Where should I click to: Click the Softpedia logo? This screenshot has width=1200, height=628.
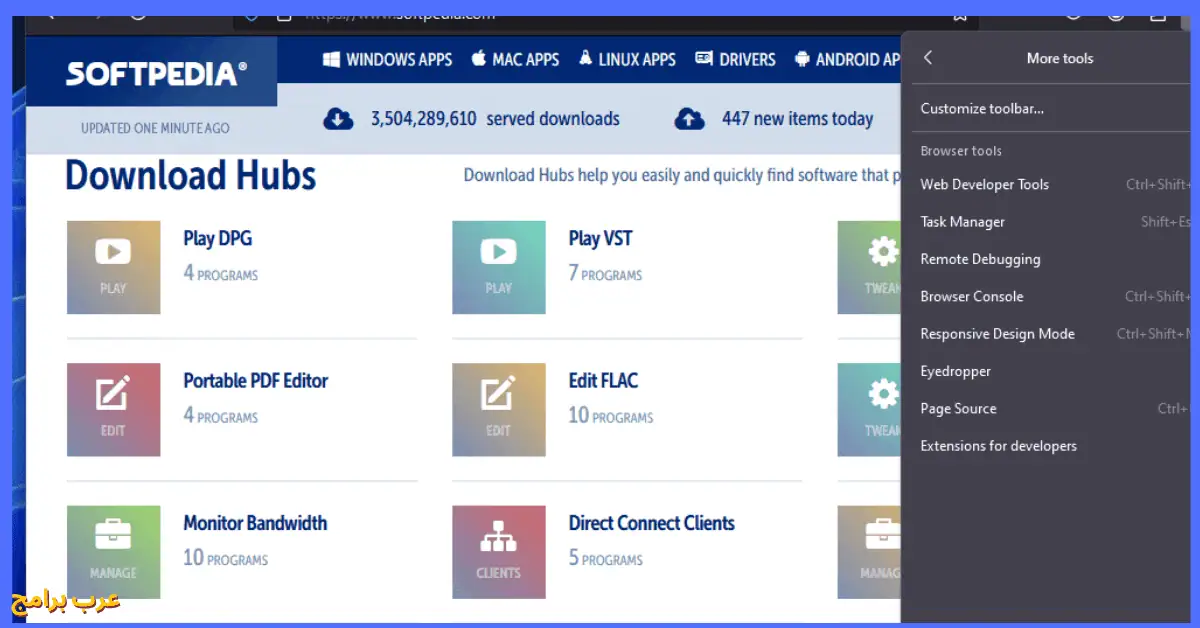[156, 73]
